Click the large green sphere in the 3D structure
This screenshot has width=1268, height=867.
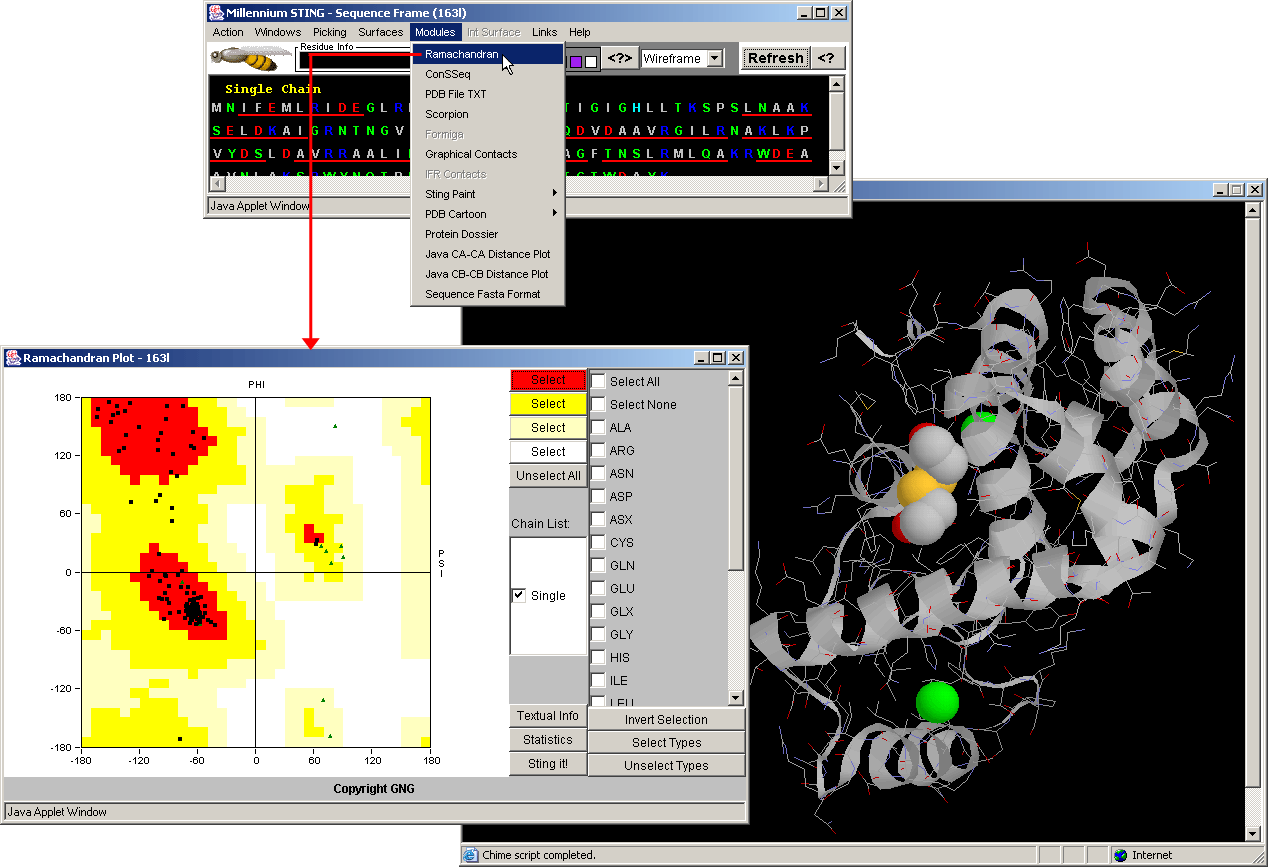938,701
